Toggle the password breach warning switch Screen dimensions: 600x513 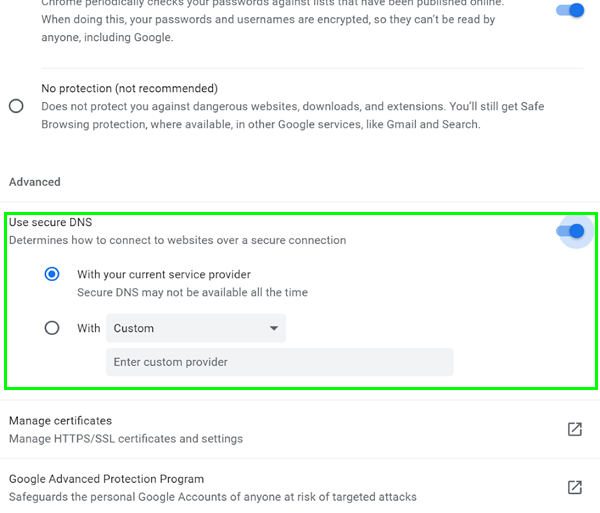click(569, 9)
